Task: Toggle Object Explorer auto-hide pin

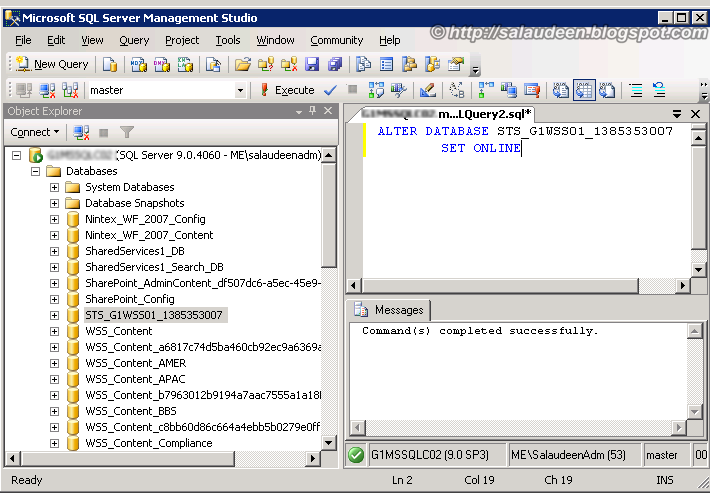Action: pos(312,111)
